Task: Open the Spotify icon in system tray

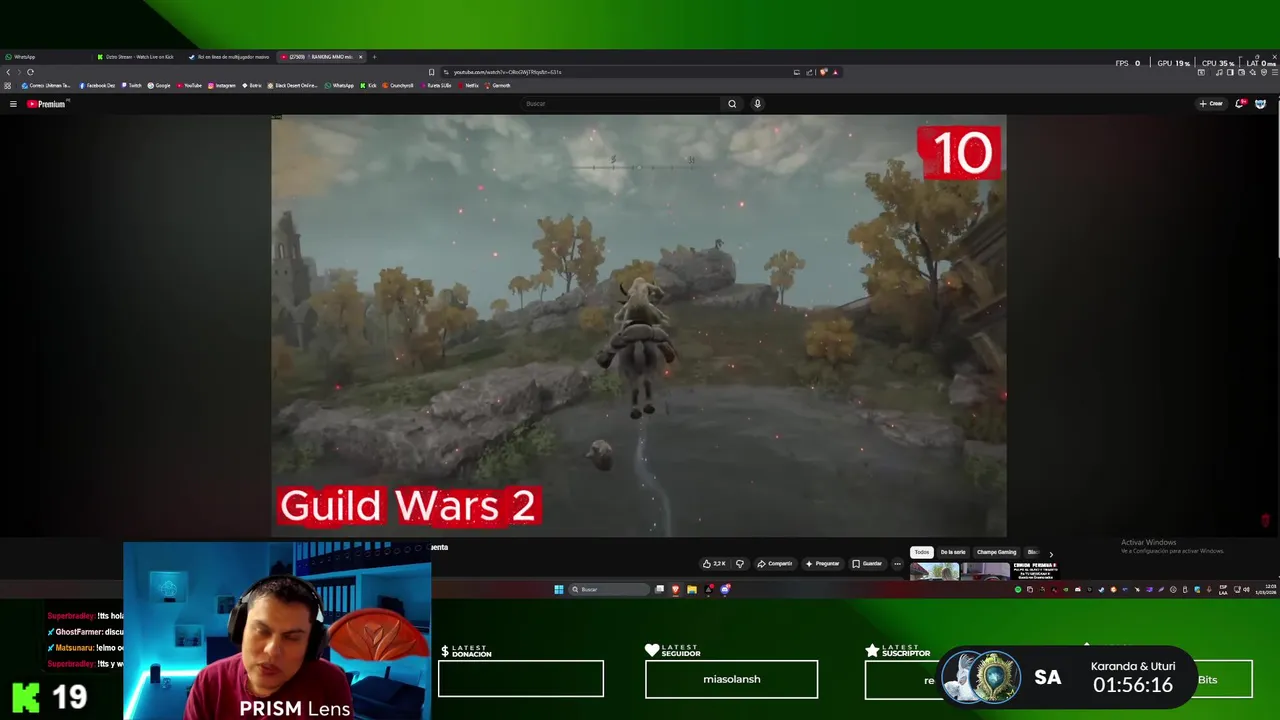Action: pyautogui.click(x=1018, y=589)
